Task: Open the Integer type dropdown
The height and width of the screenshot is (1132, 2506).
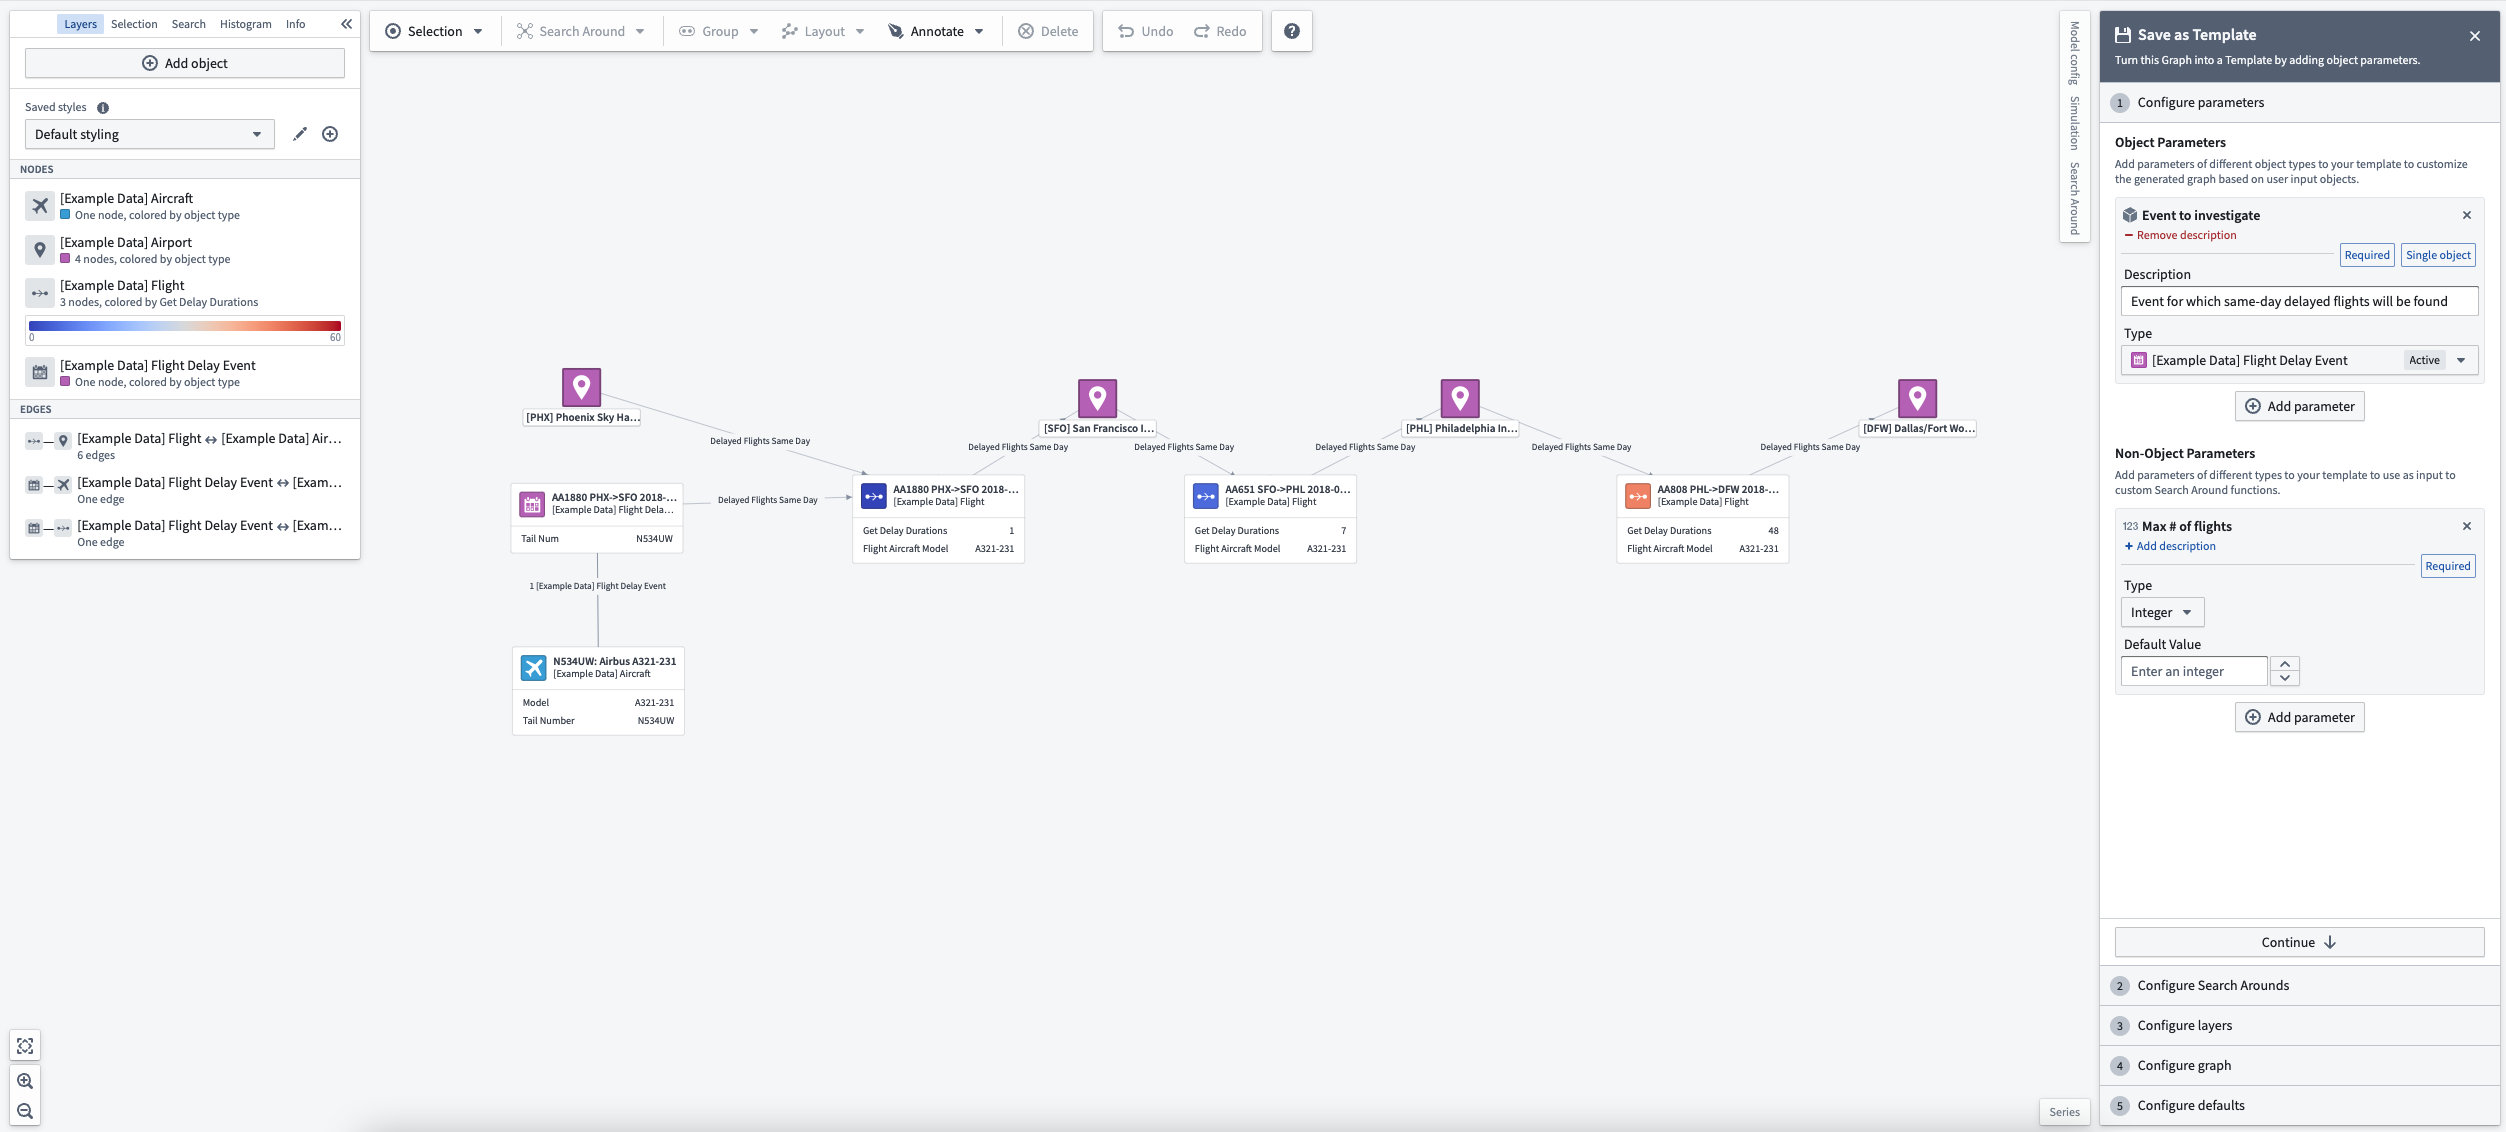Action: click(2162, 612)
